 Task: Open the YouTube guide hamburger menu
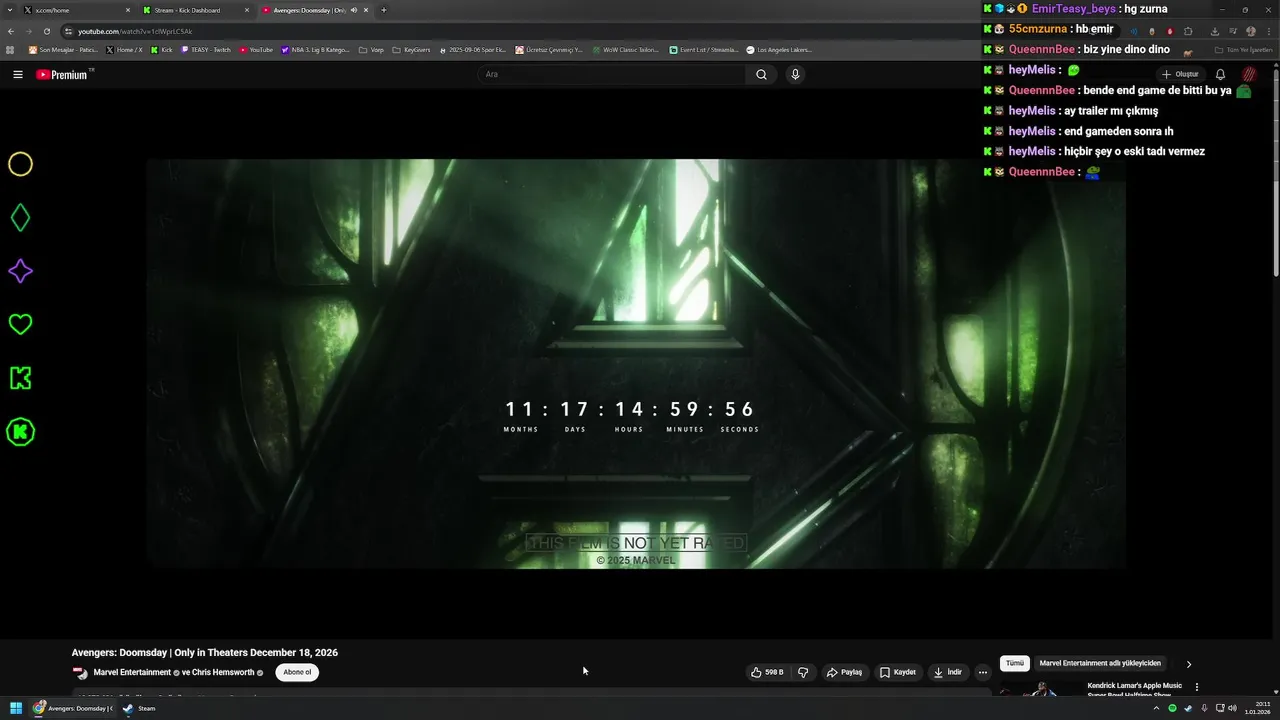[x=18, y=74]
